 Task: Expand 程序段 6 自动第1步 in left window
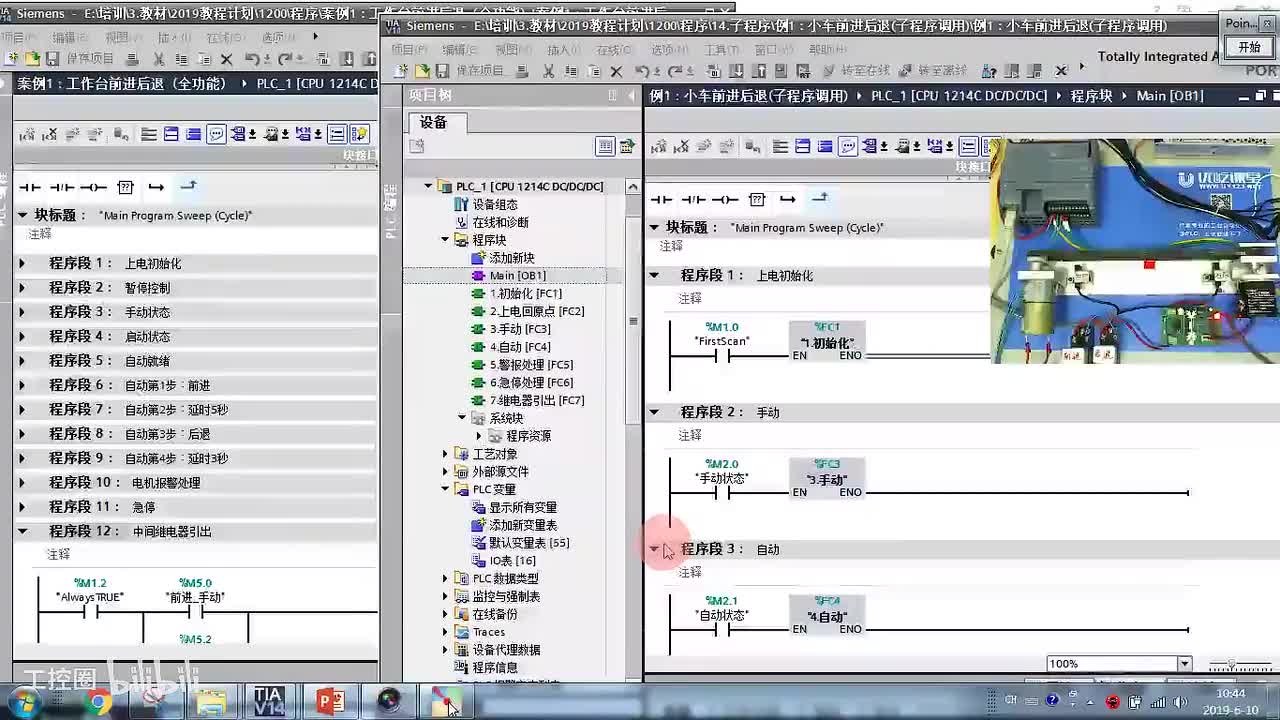click(x=22, y=385)
